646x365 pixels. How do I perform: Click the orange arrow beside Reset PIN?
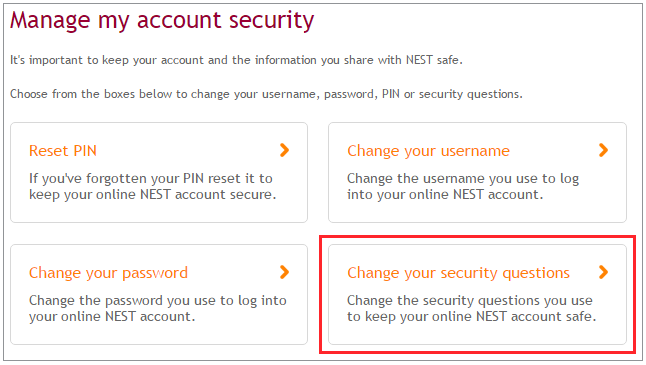click(284, 150)
